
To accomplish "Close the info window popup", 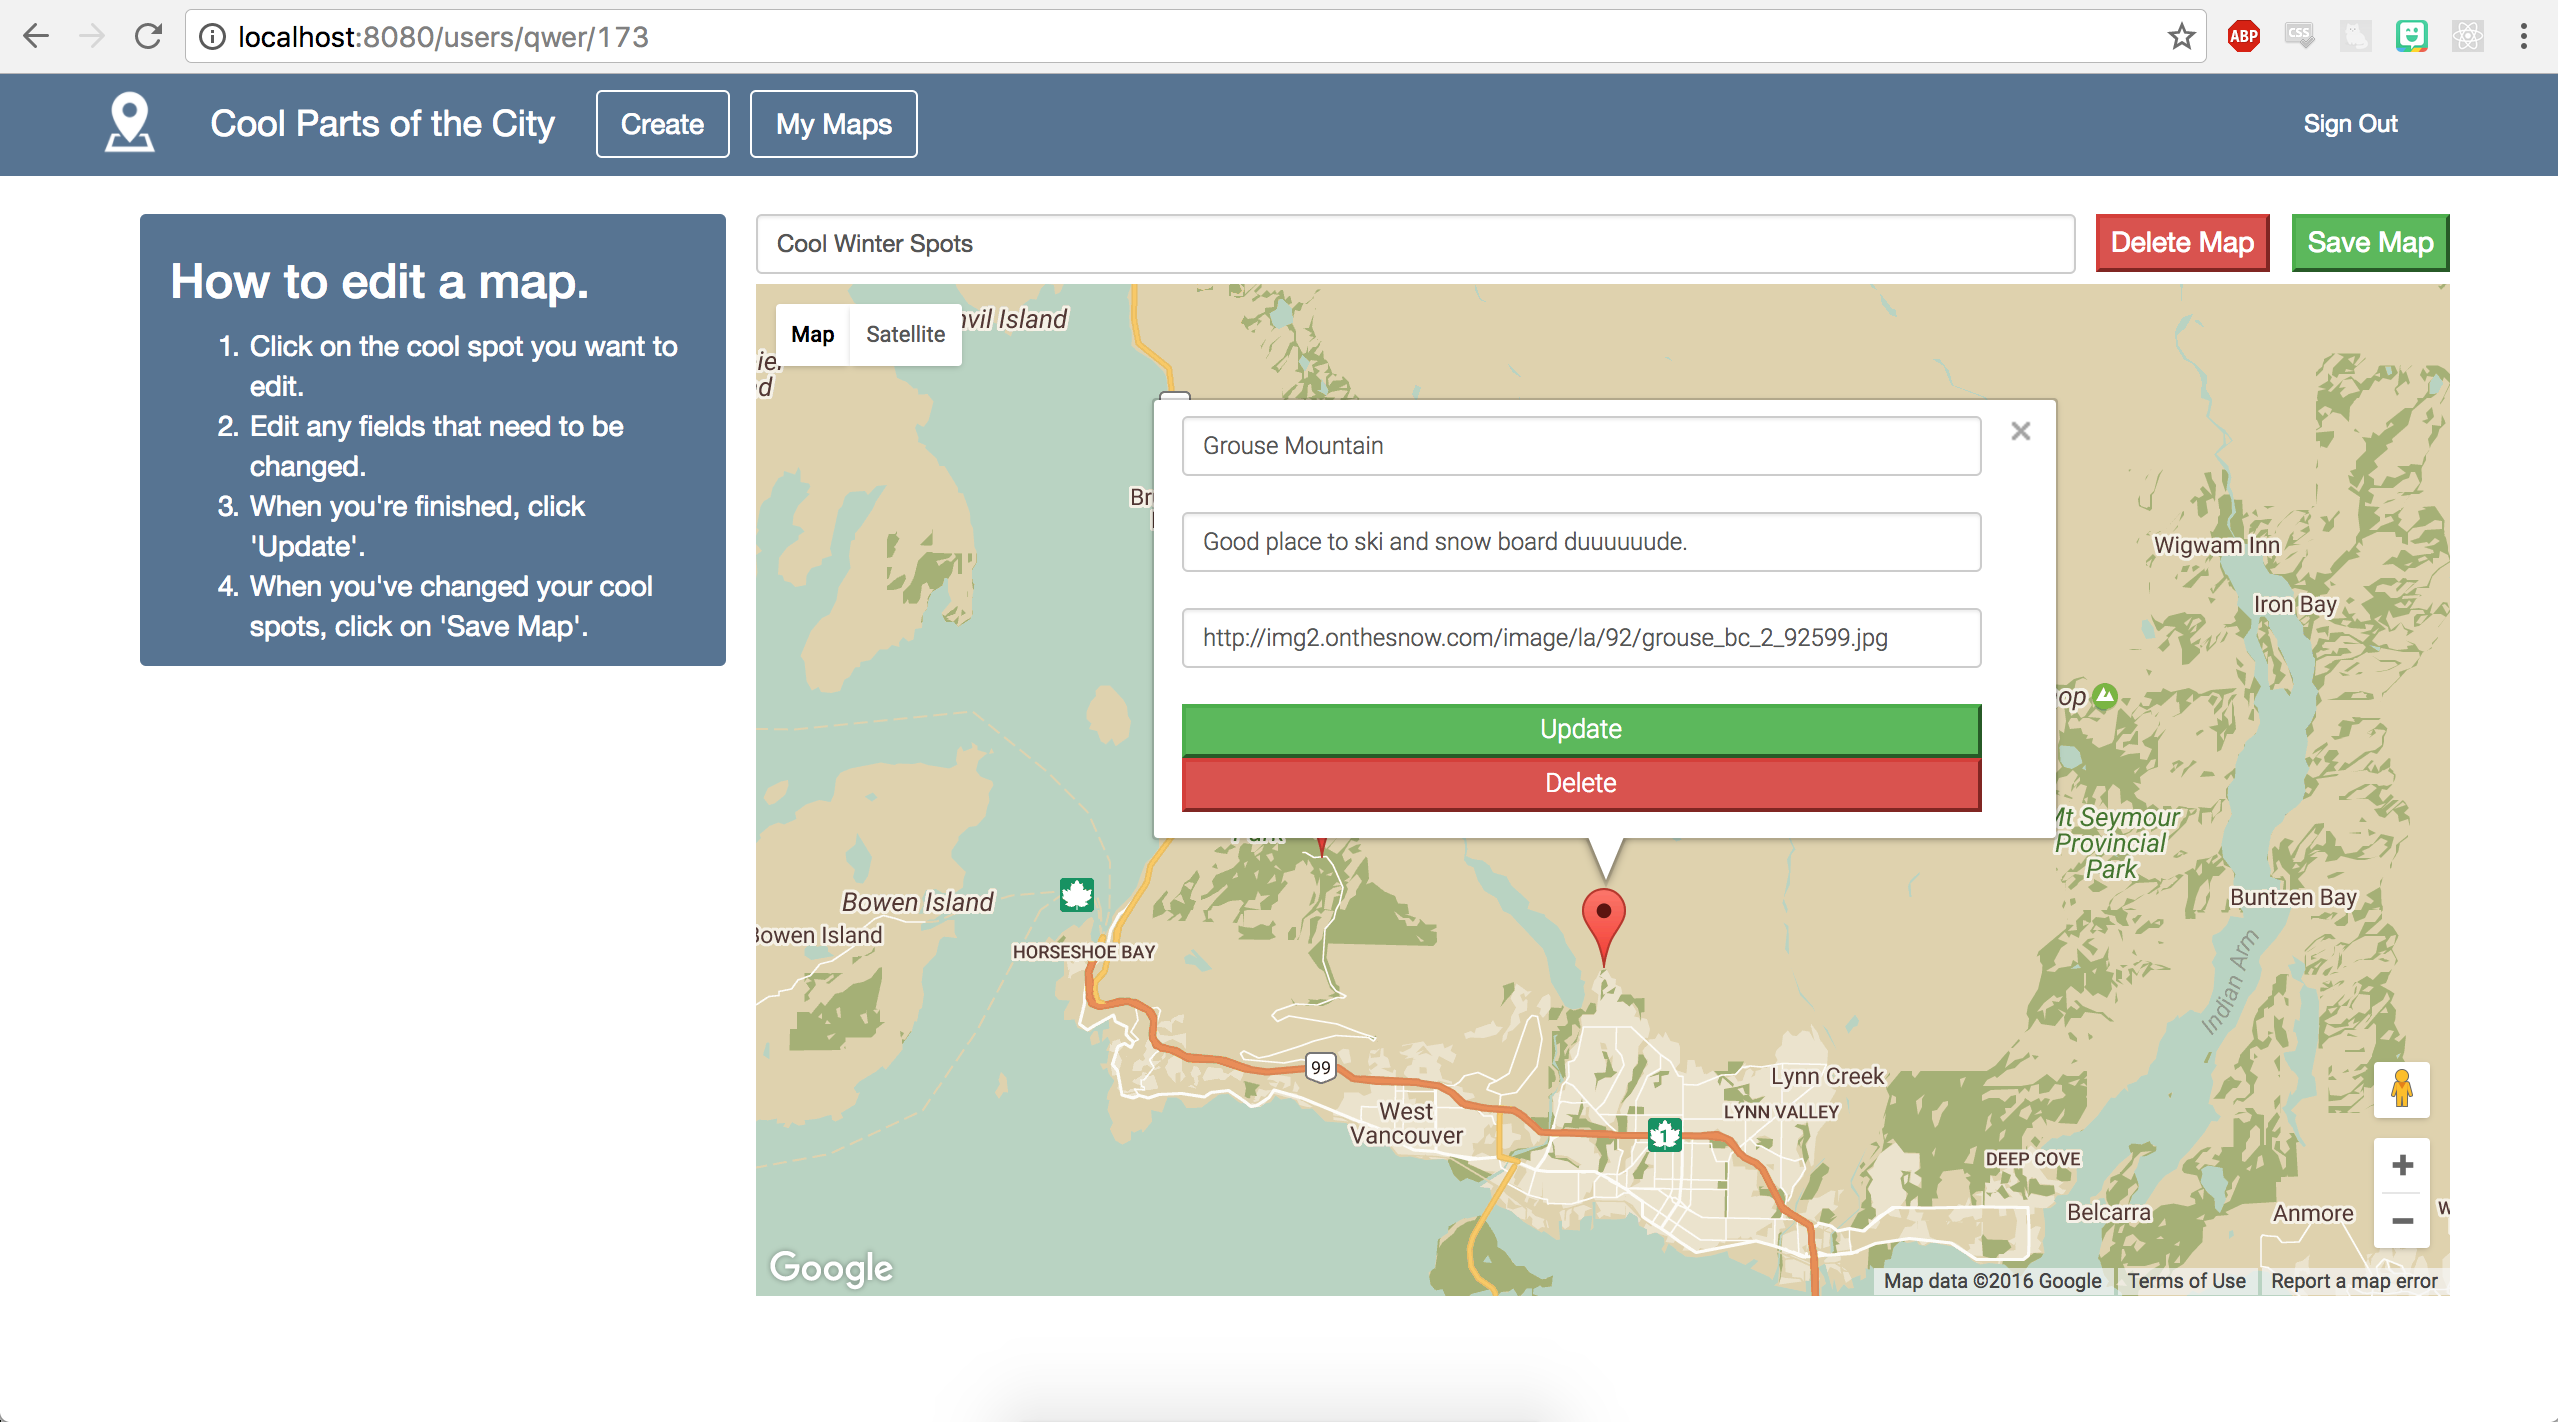I will pyautogui.click(x=2020, y=431).
